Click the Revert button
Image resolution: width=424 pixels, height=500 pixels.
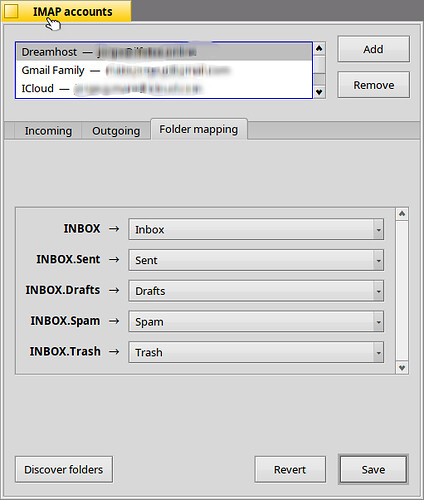290,470
